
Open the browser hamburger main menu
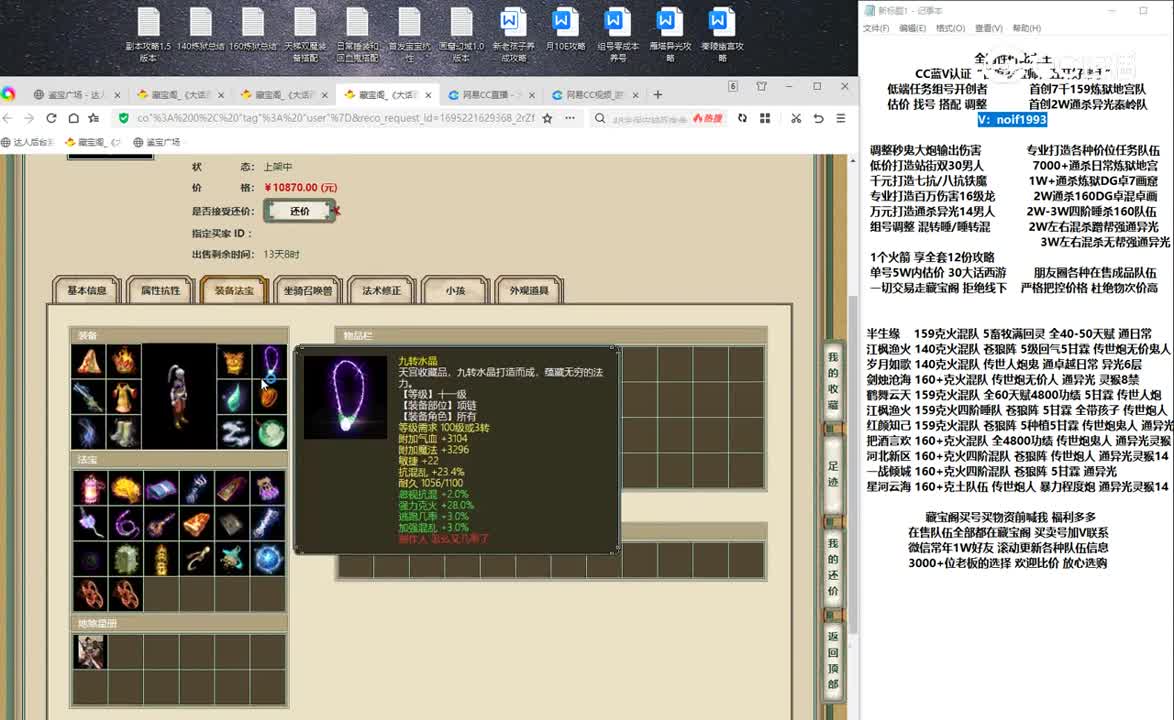point(841,118)
